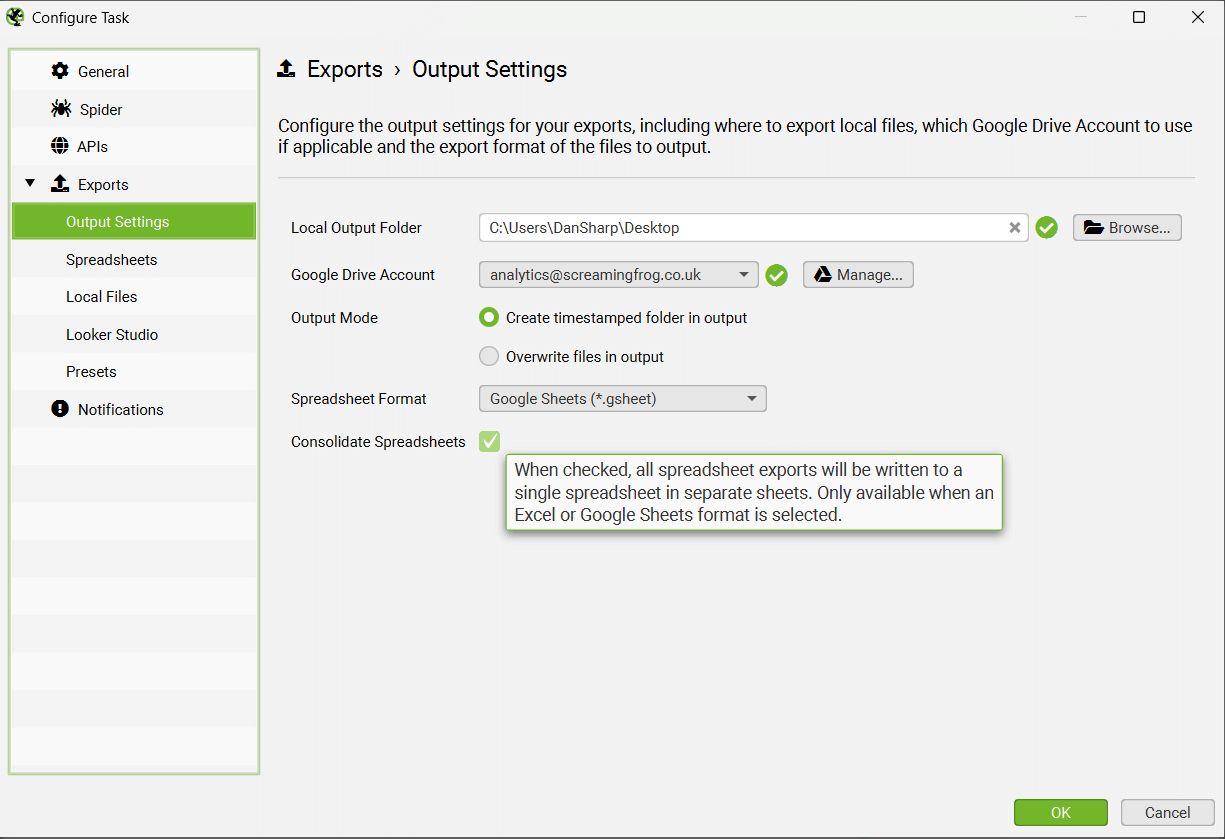Click green checkmark beside Google Drive Account

click(776, 275)
